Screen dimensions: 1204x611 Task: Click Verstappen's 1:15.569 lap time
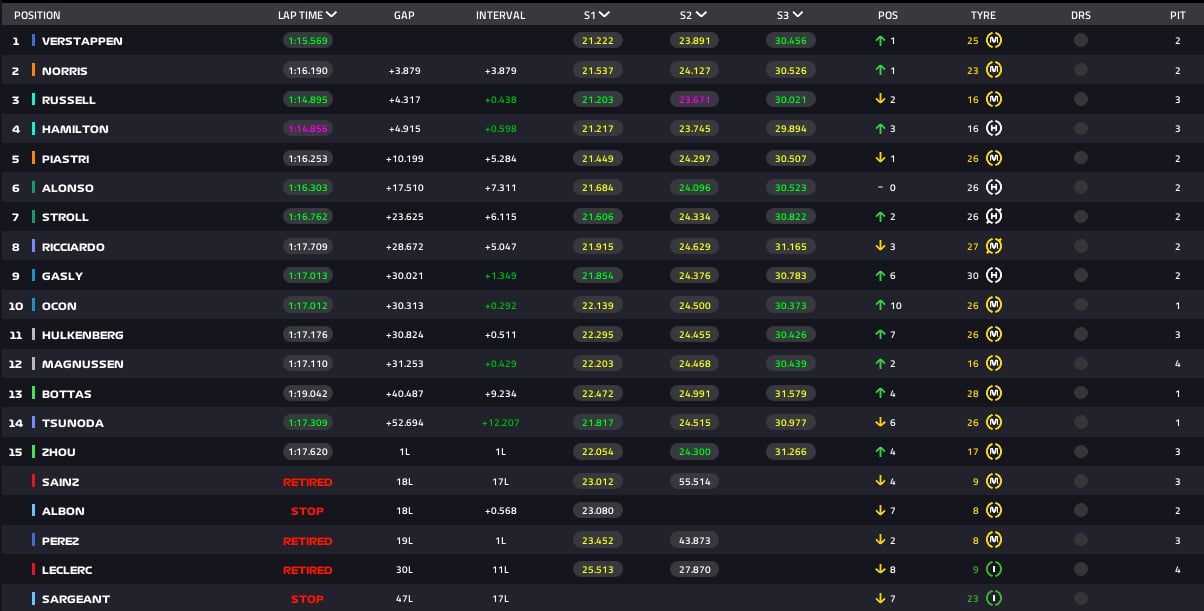coord(307,41)
